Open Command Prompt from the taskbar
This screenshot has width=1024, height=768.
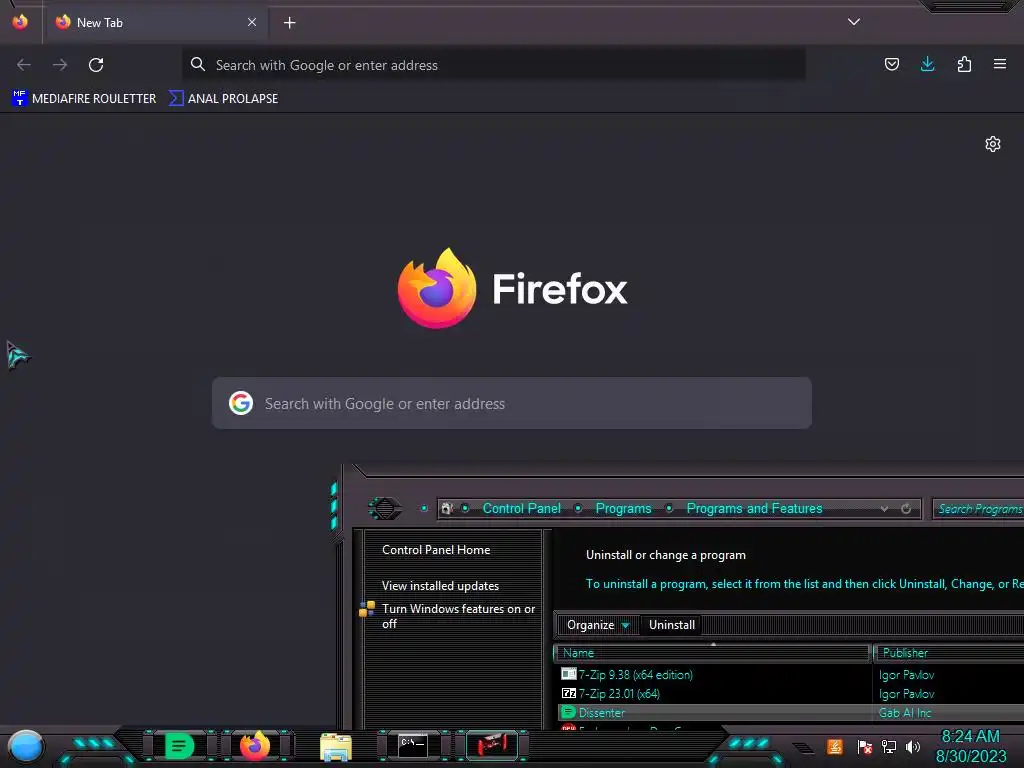(413, 745)
